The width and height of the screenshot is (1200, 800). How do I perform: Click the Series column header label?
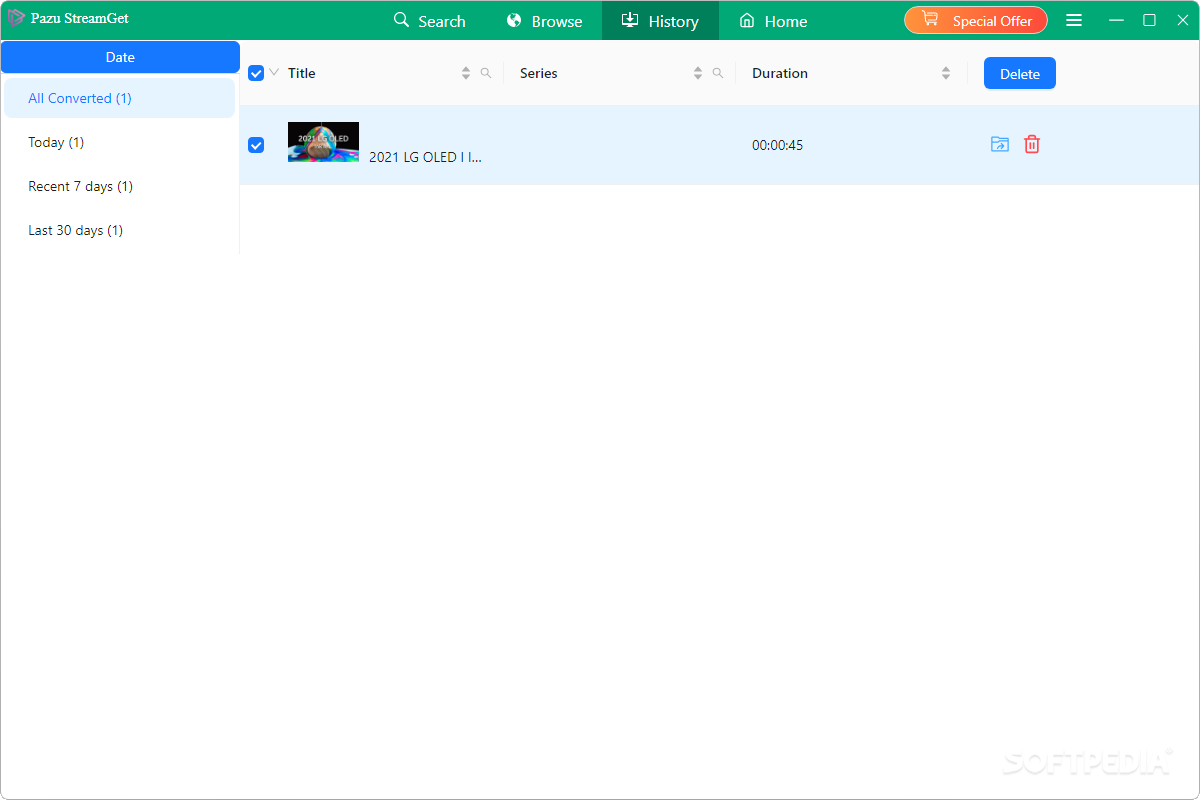pos(539,73)
